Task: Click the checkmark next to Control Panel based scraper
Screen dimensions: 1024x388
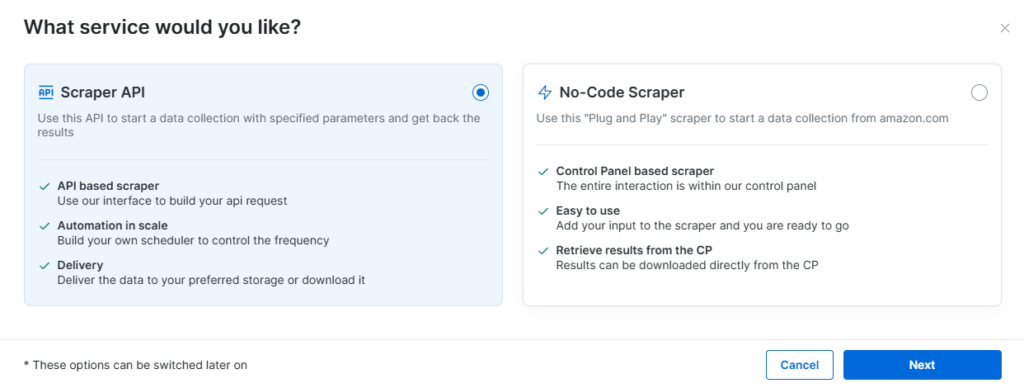Action: point(543,172)
